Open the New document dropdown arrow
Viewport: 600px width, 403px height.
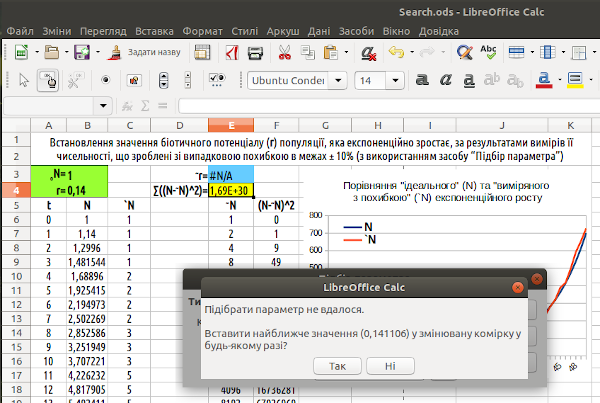[x=37, y=52]
